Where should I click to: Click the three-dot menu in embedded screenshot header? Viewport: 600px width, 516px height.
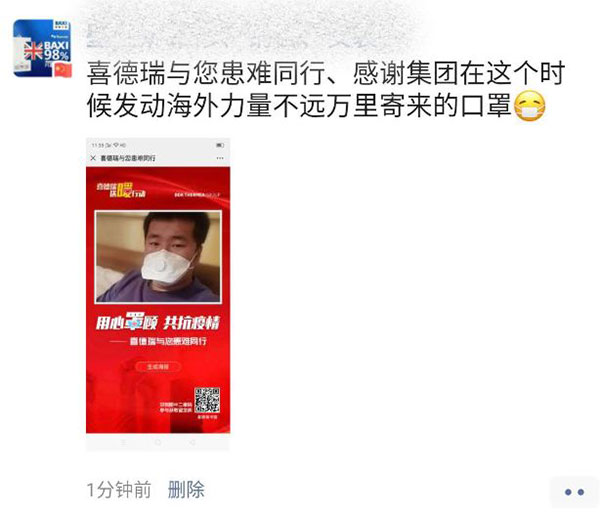coord(220,158)
